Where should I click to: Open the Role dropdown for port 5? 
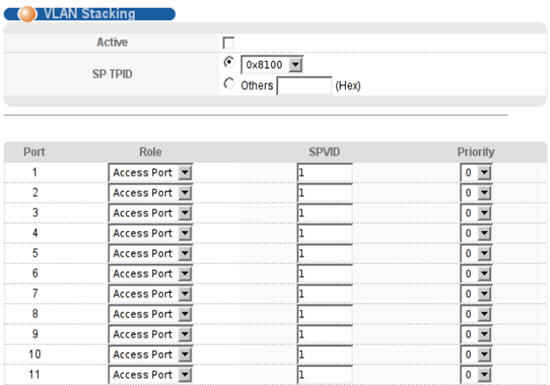[x=150, y=254]
